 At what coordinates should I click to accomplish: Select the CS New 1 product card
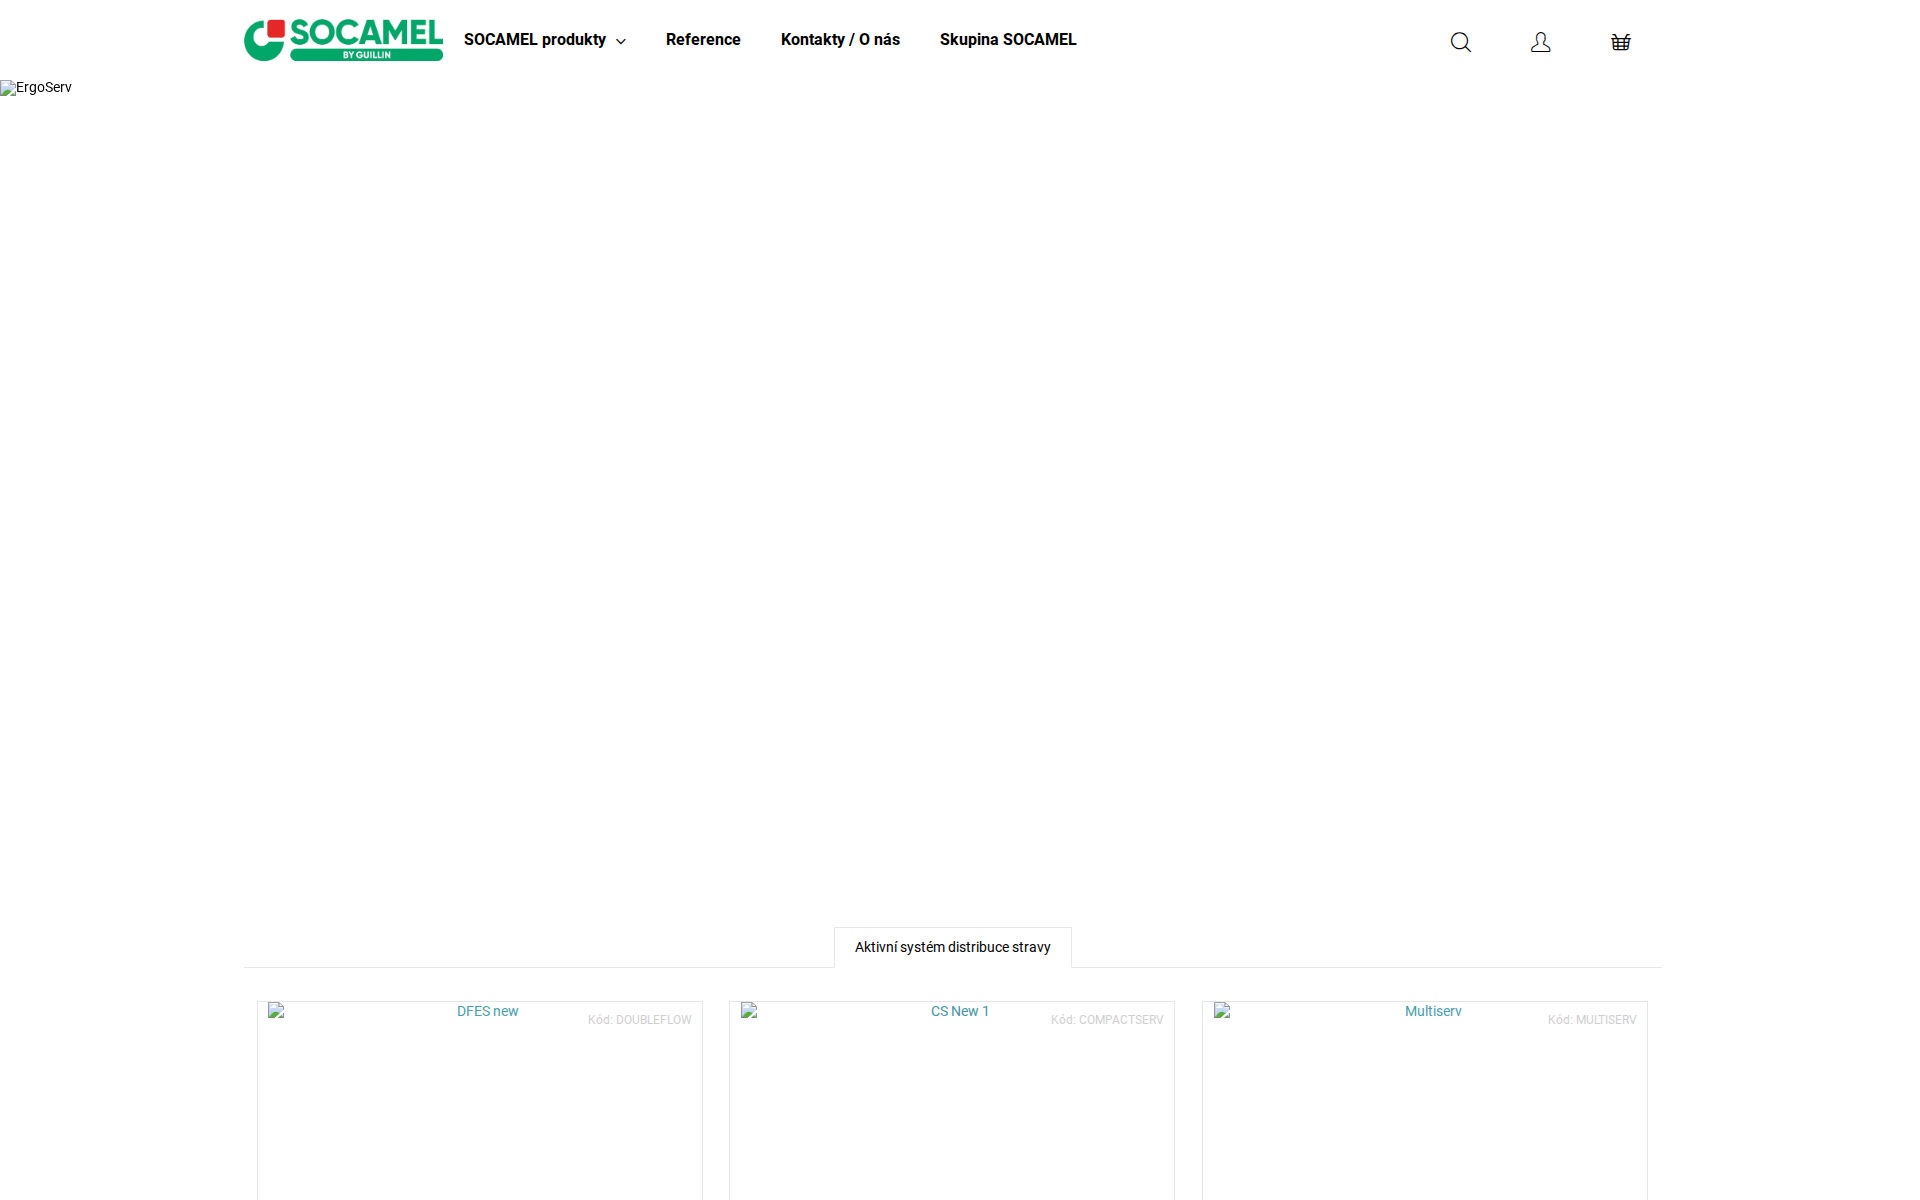click(951, 1100)
